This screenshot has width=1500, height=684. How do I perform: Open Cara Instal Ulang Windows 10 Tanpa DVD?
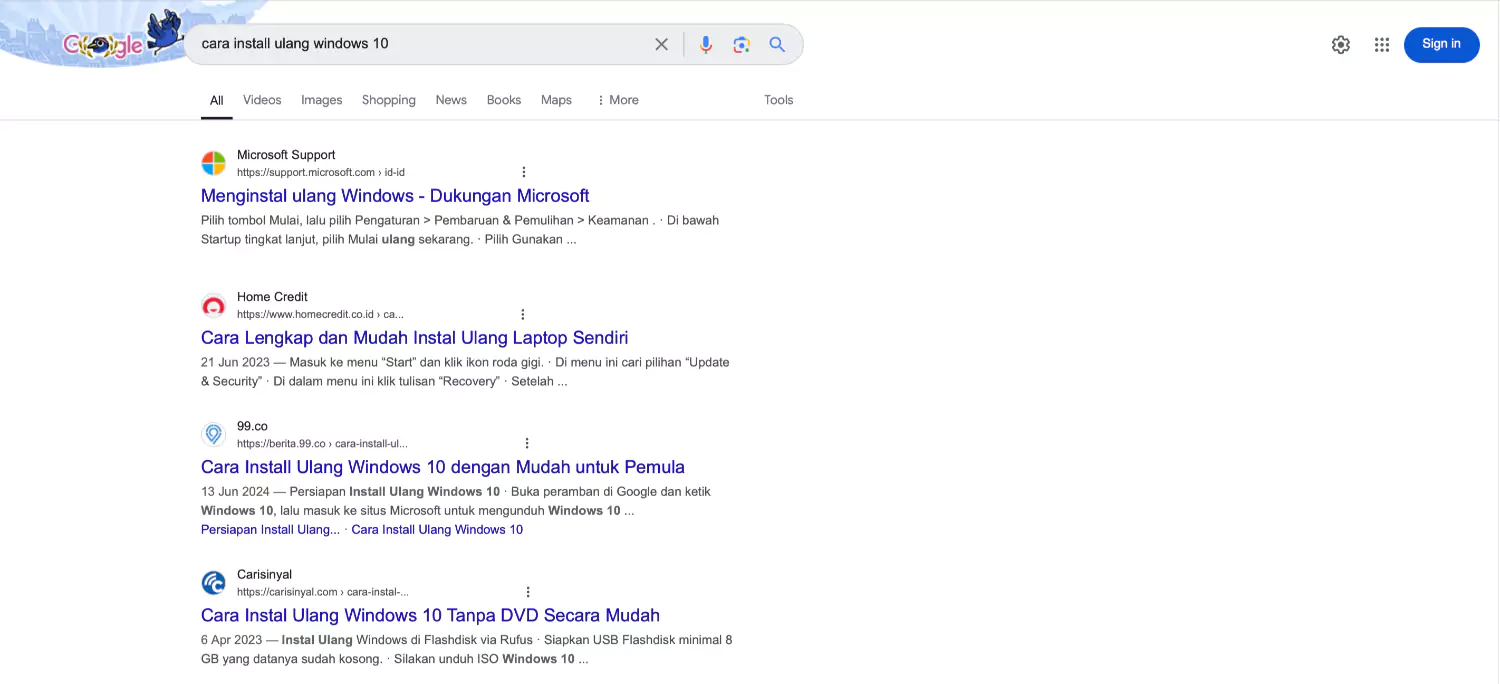coord(430,616)
